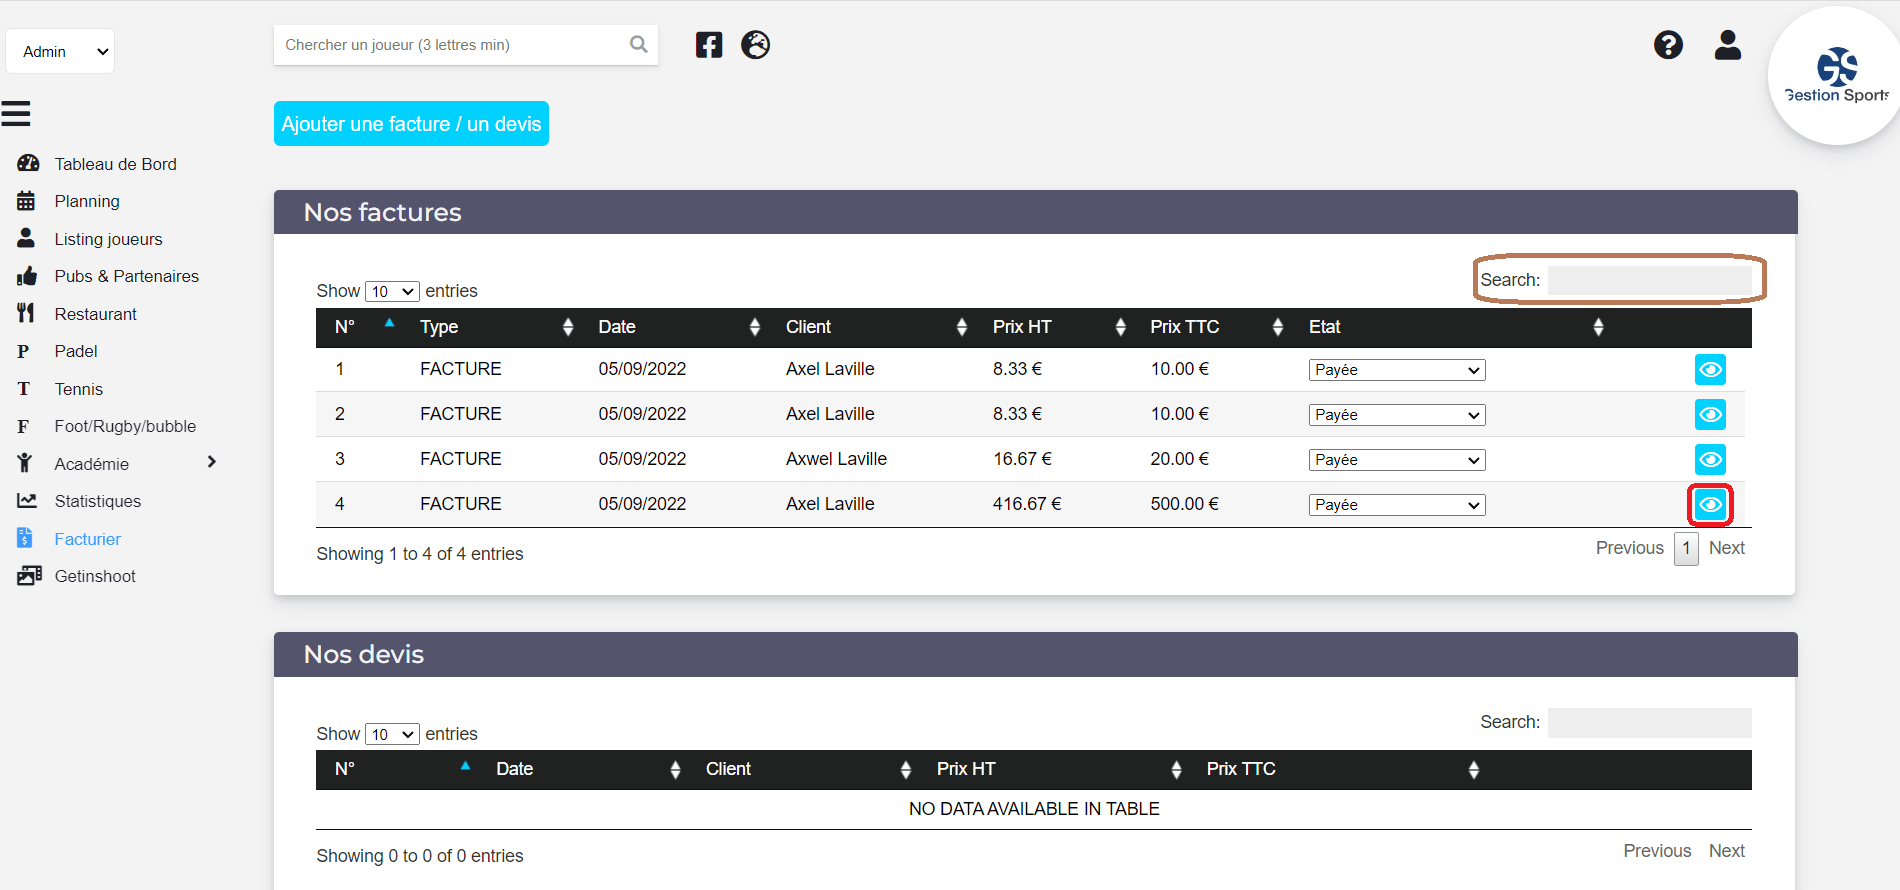Image resolution: width=1900 pixels, height=890 pixels.
Task: Click Previous in Nos factures pagination
Action: pyautogui.click(x=1629, y=548)
